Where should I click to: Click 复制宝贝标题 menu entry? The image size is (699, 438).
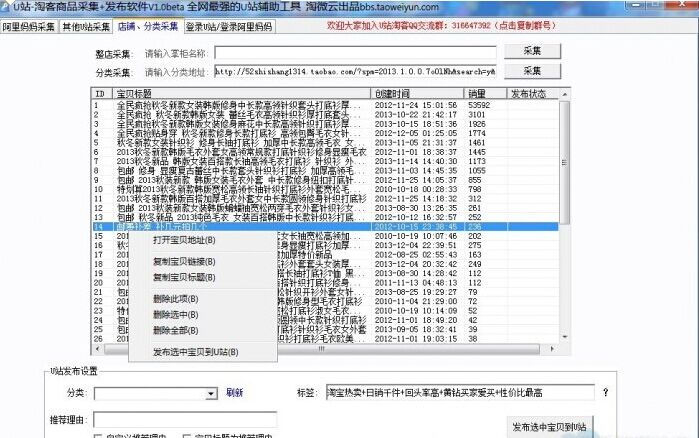click(184, 276)
